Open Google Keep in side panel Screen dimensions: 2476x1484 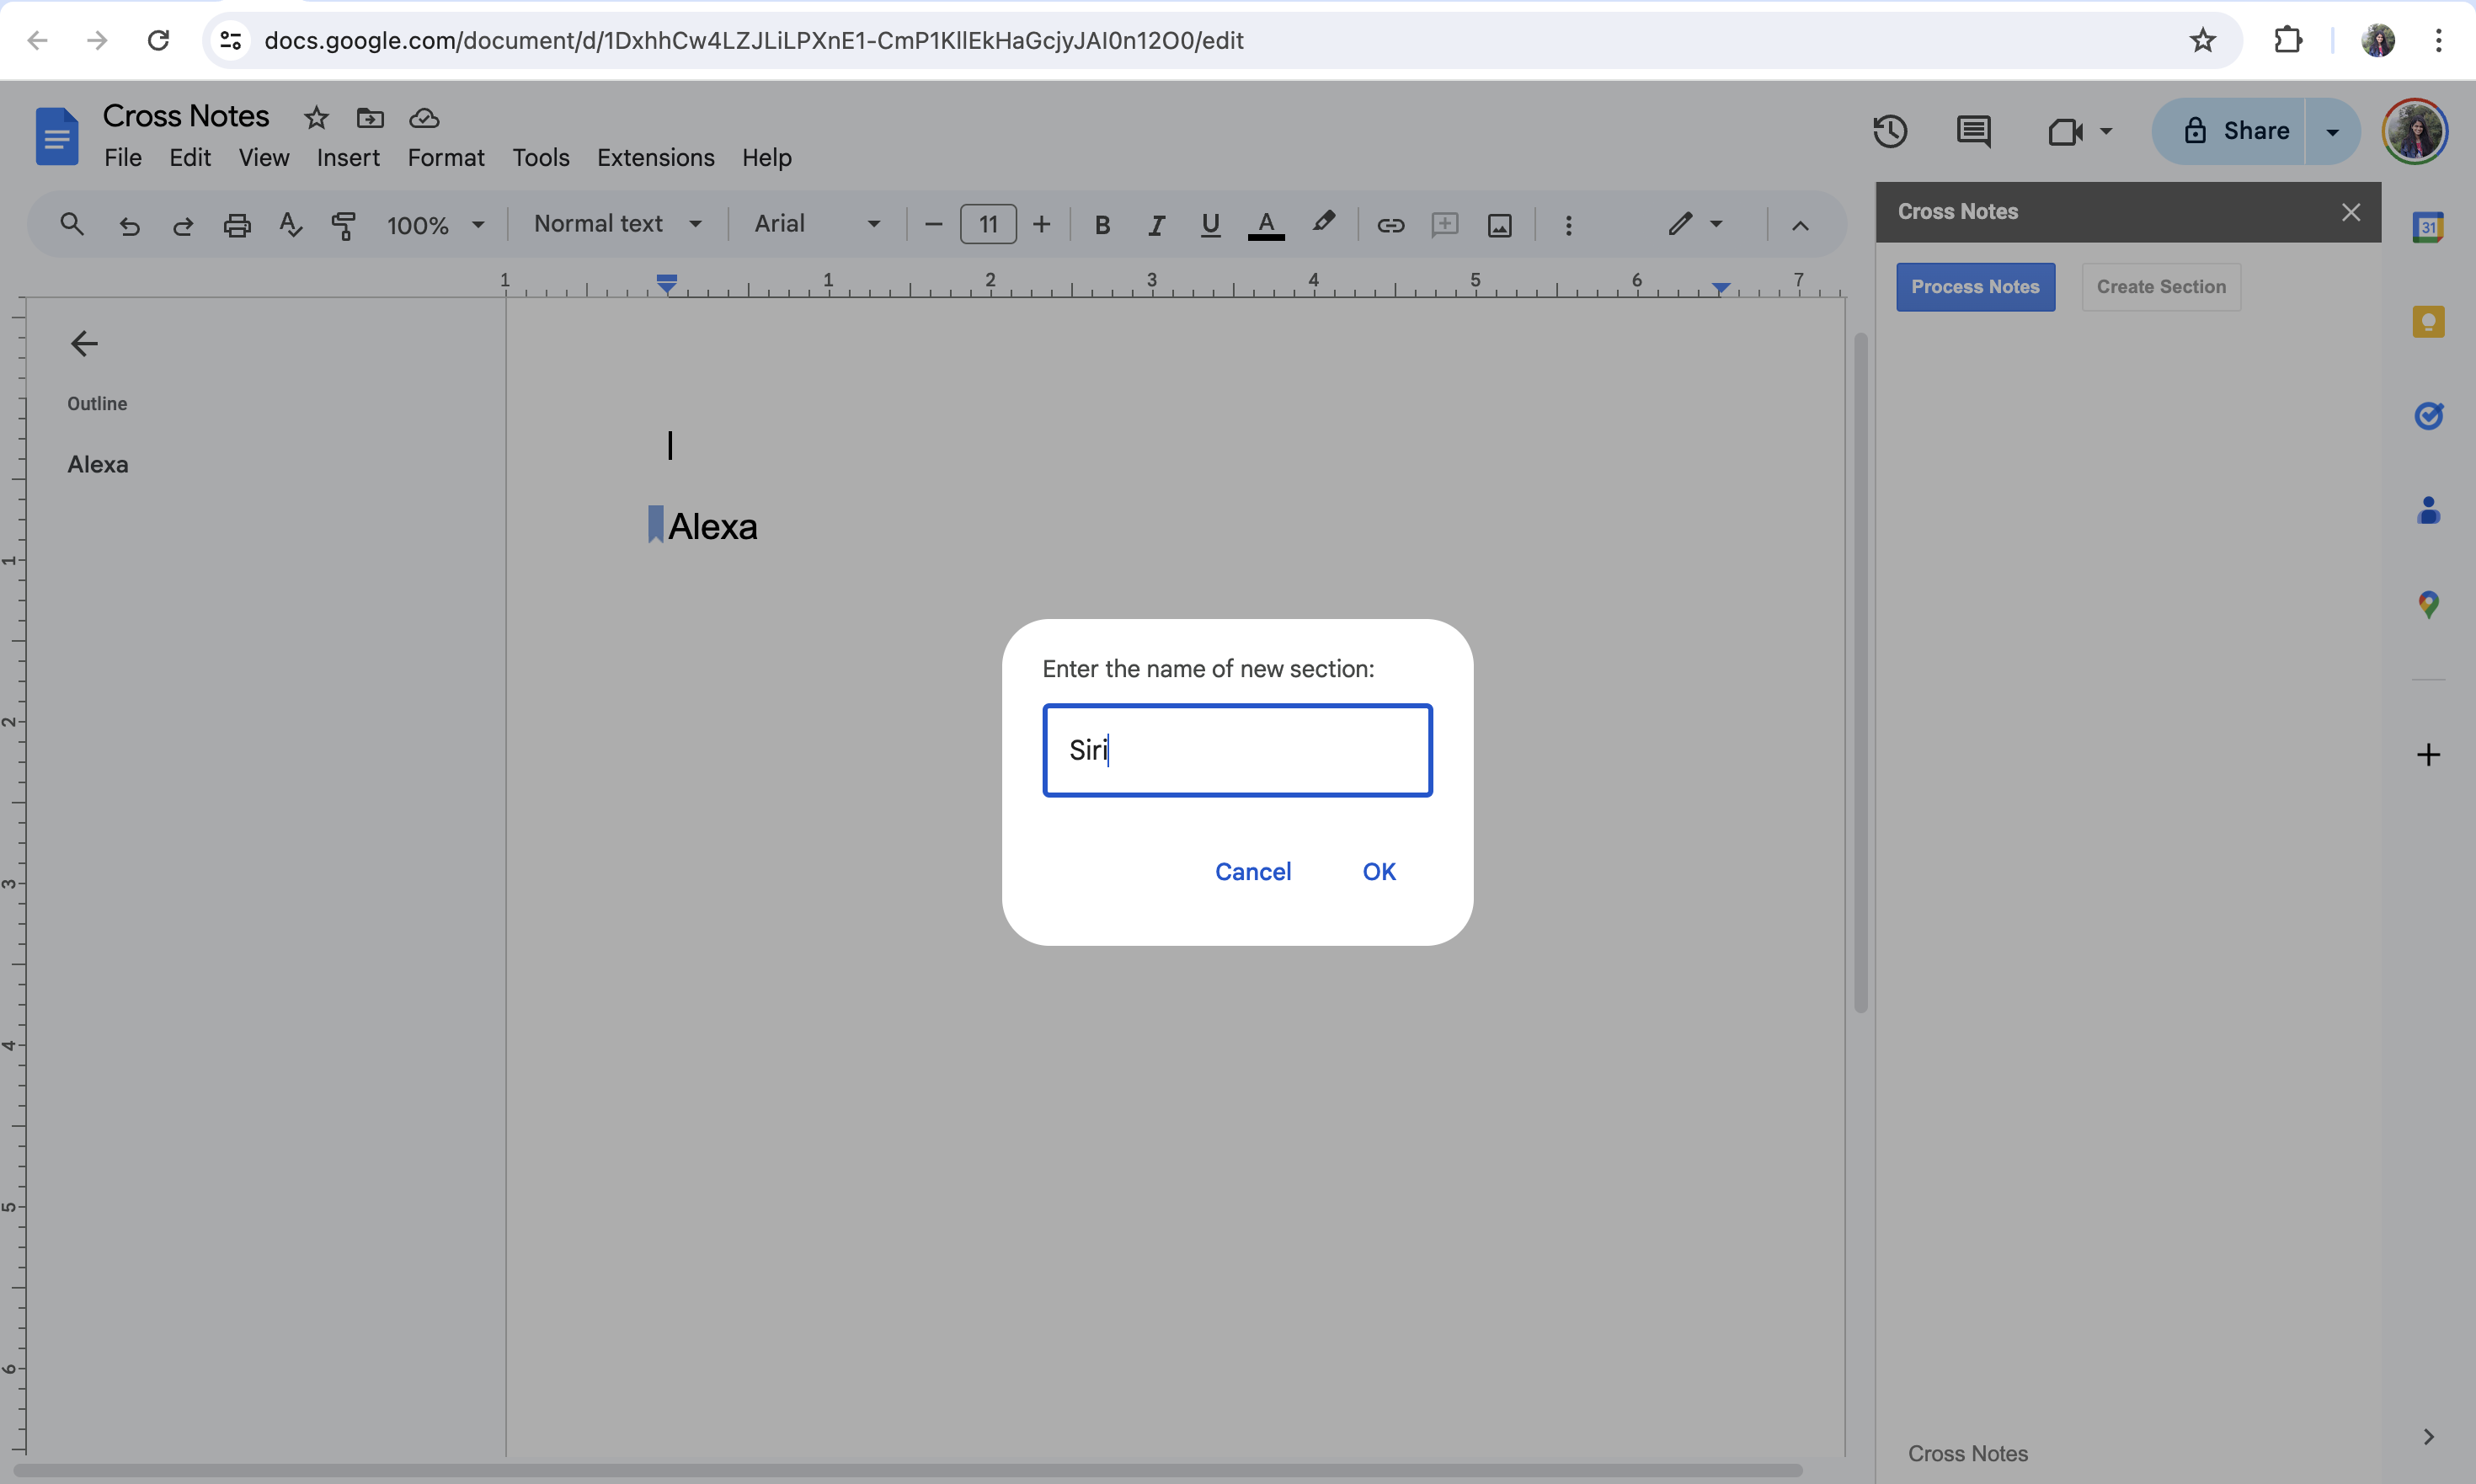coord(2427,322)
